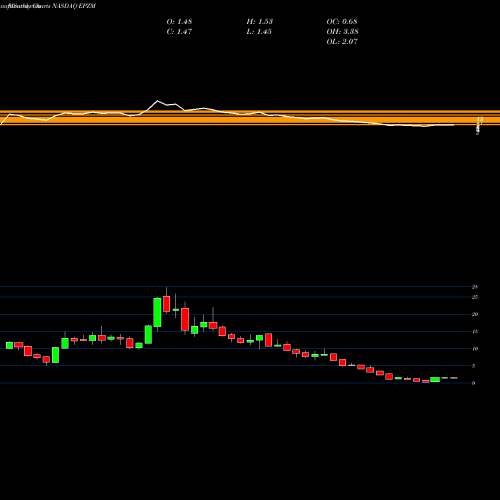500x500 pixels.
Task: Select the open value O: 1.48
Action: point(179,21)
